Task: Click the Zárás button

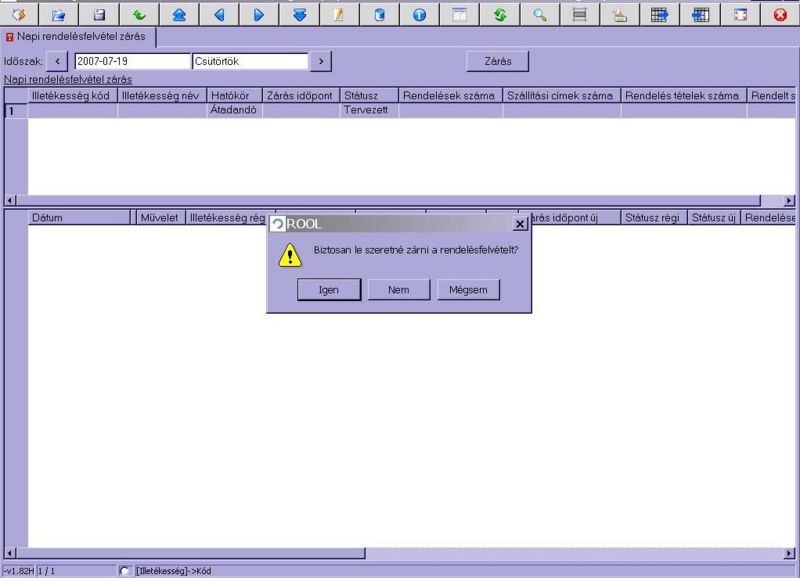Action: (x=498, y=61)
